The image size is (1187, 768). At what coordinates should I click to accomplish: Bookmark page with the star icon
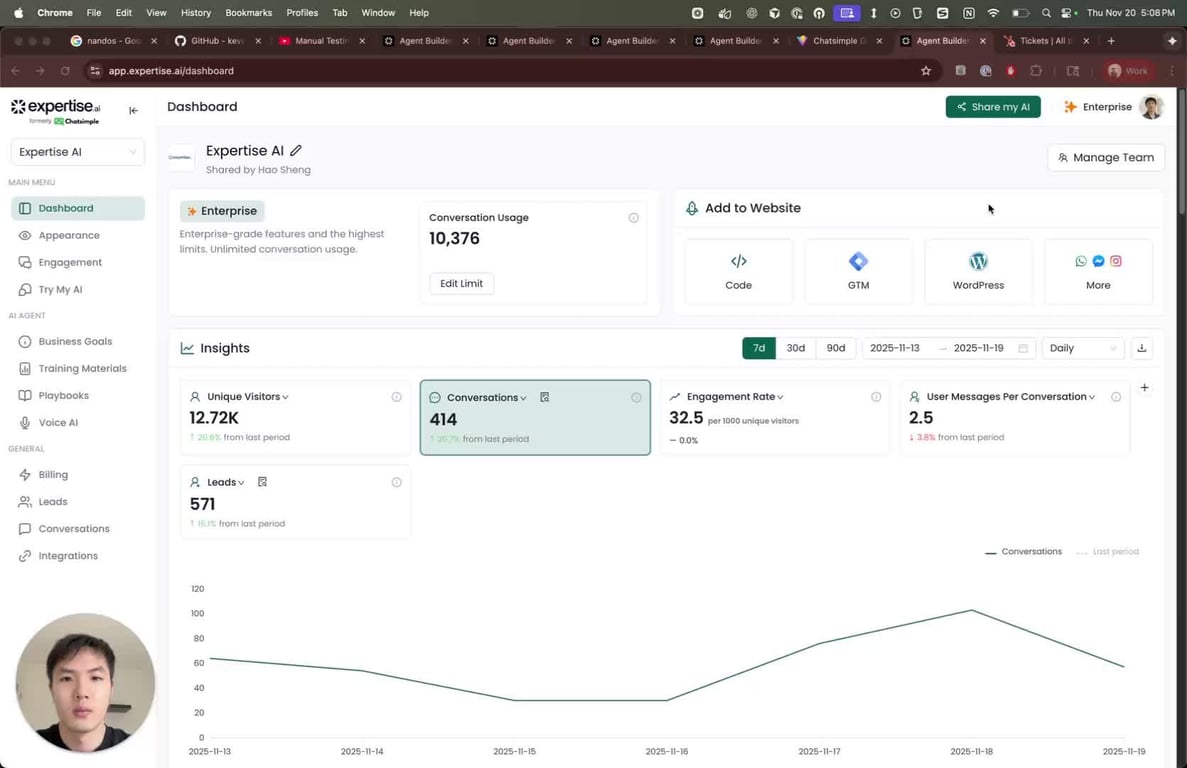[926, 70]
